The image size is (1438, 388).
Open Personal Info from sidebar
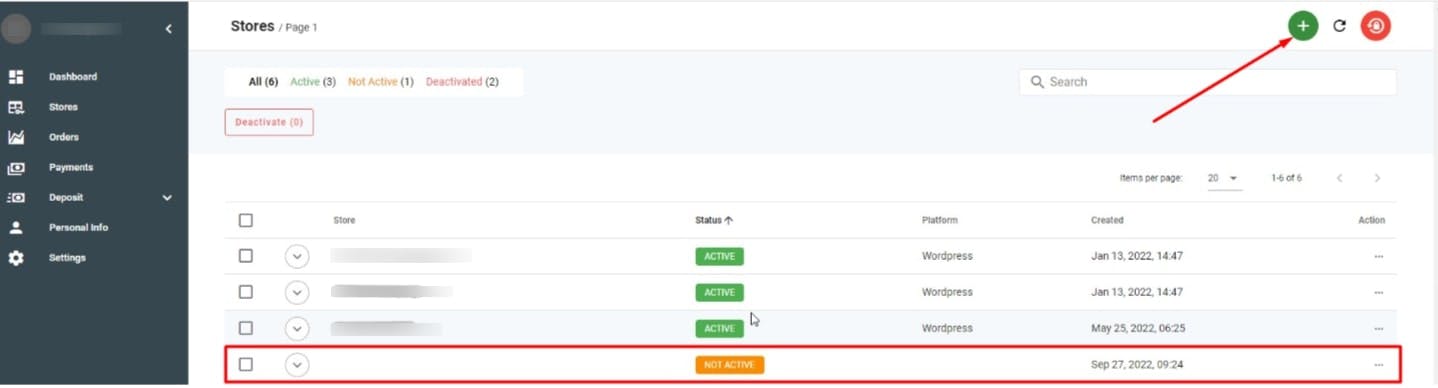coord(78,227)
